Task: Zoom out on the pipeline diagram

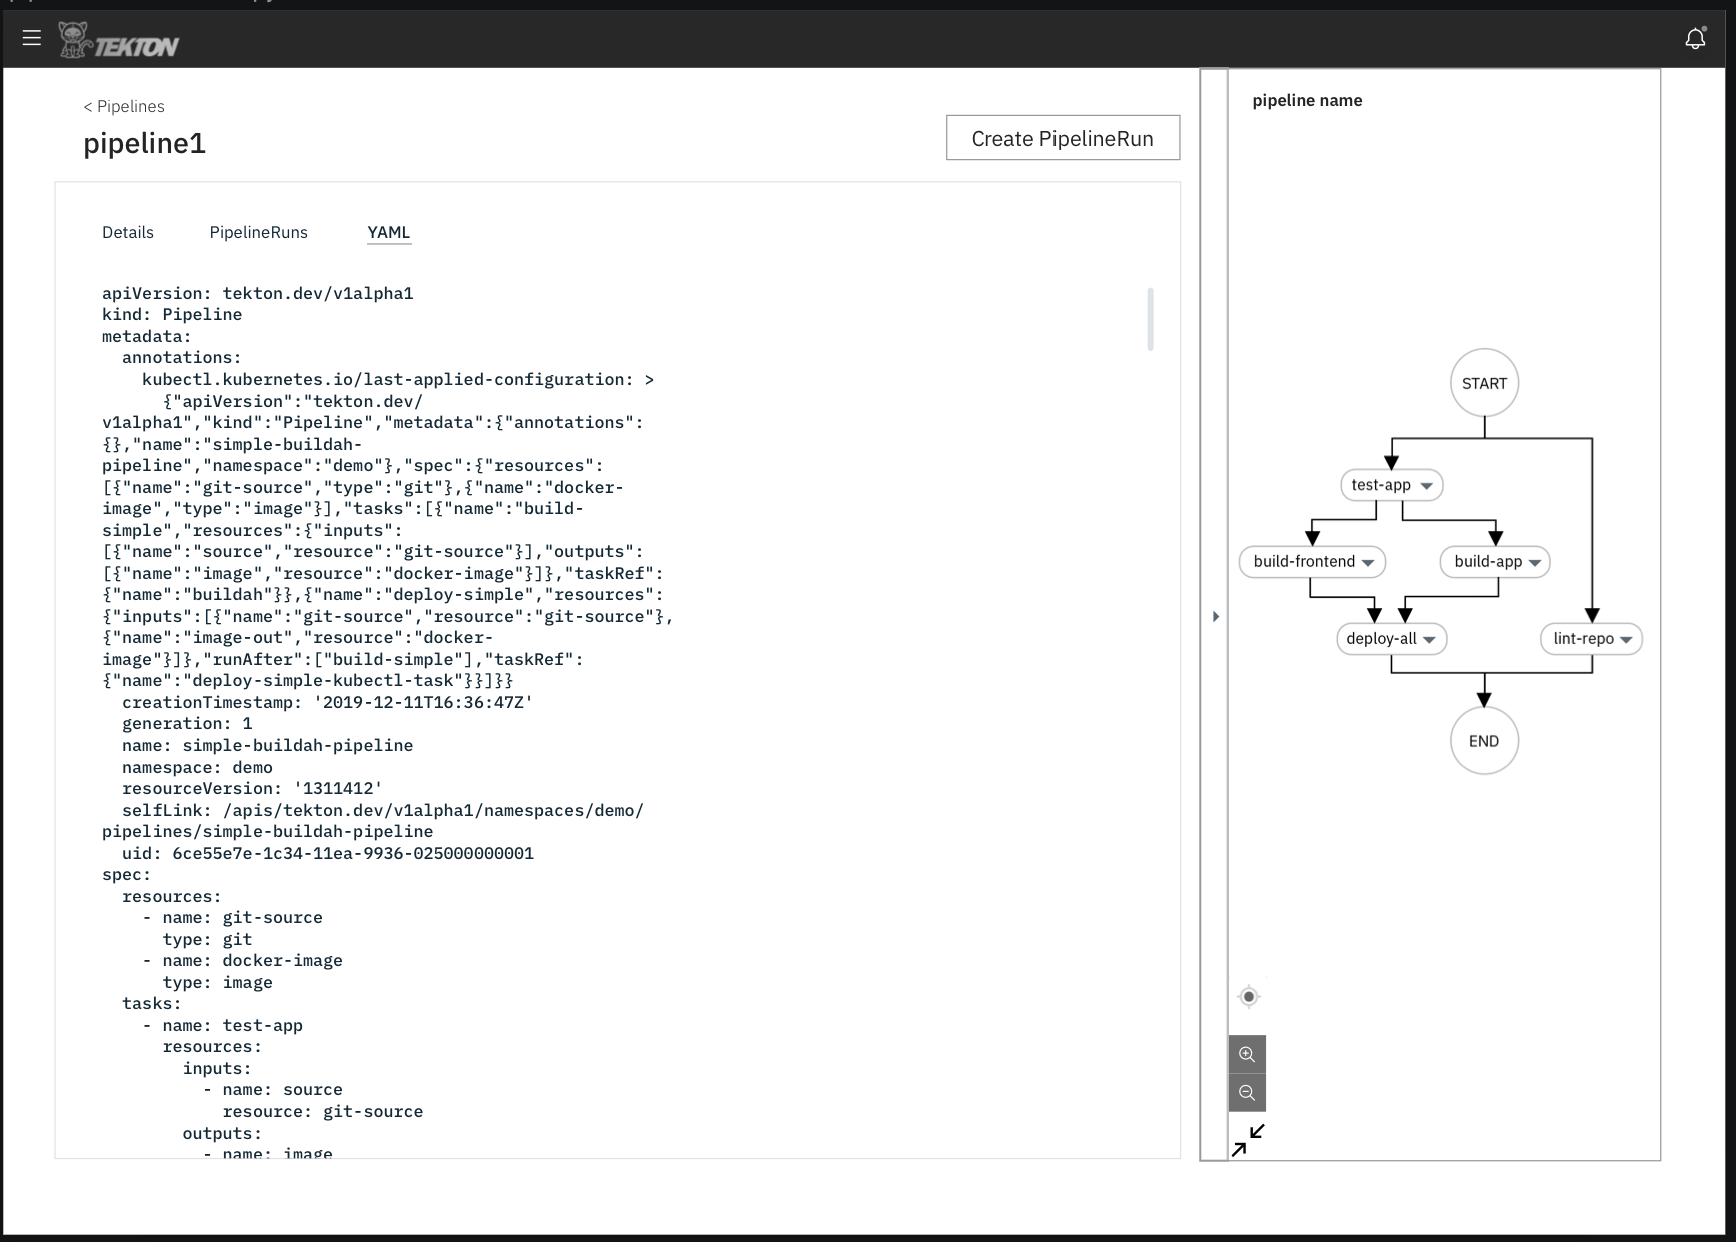Action: tap(1247, 1092)
